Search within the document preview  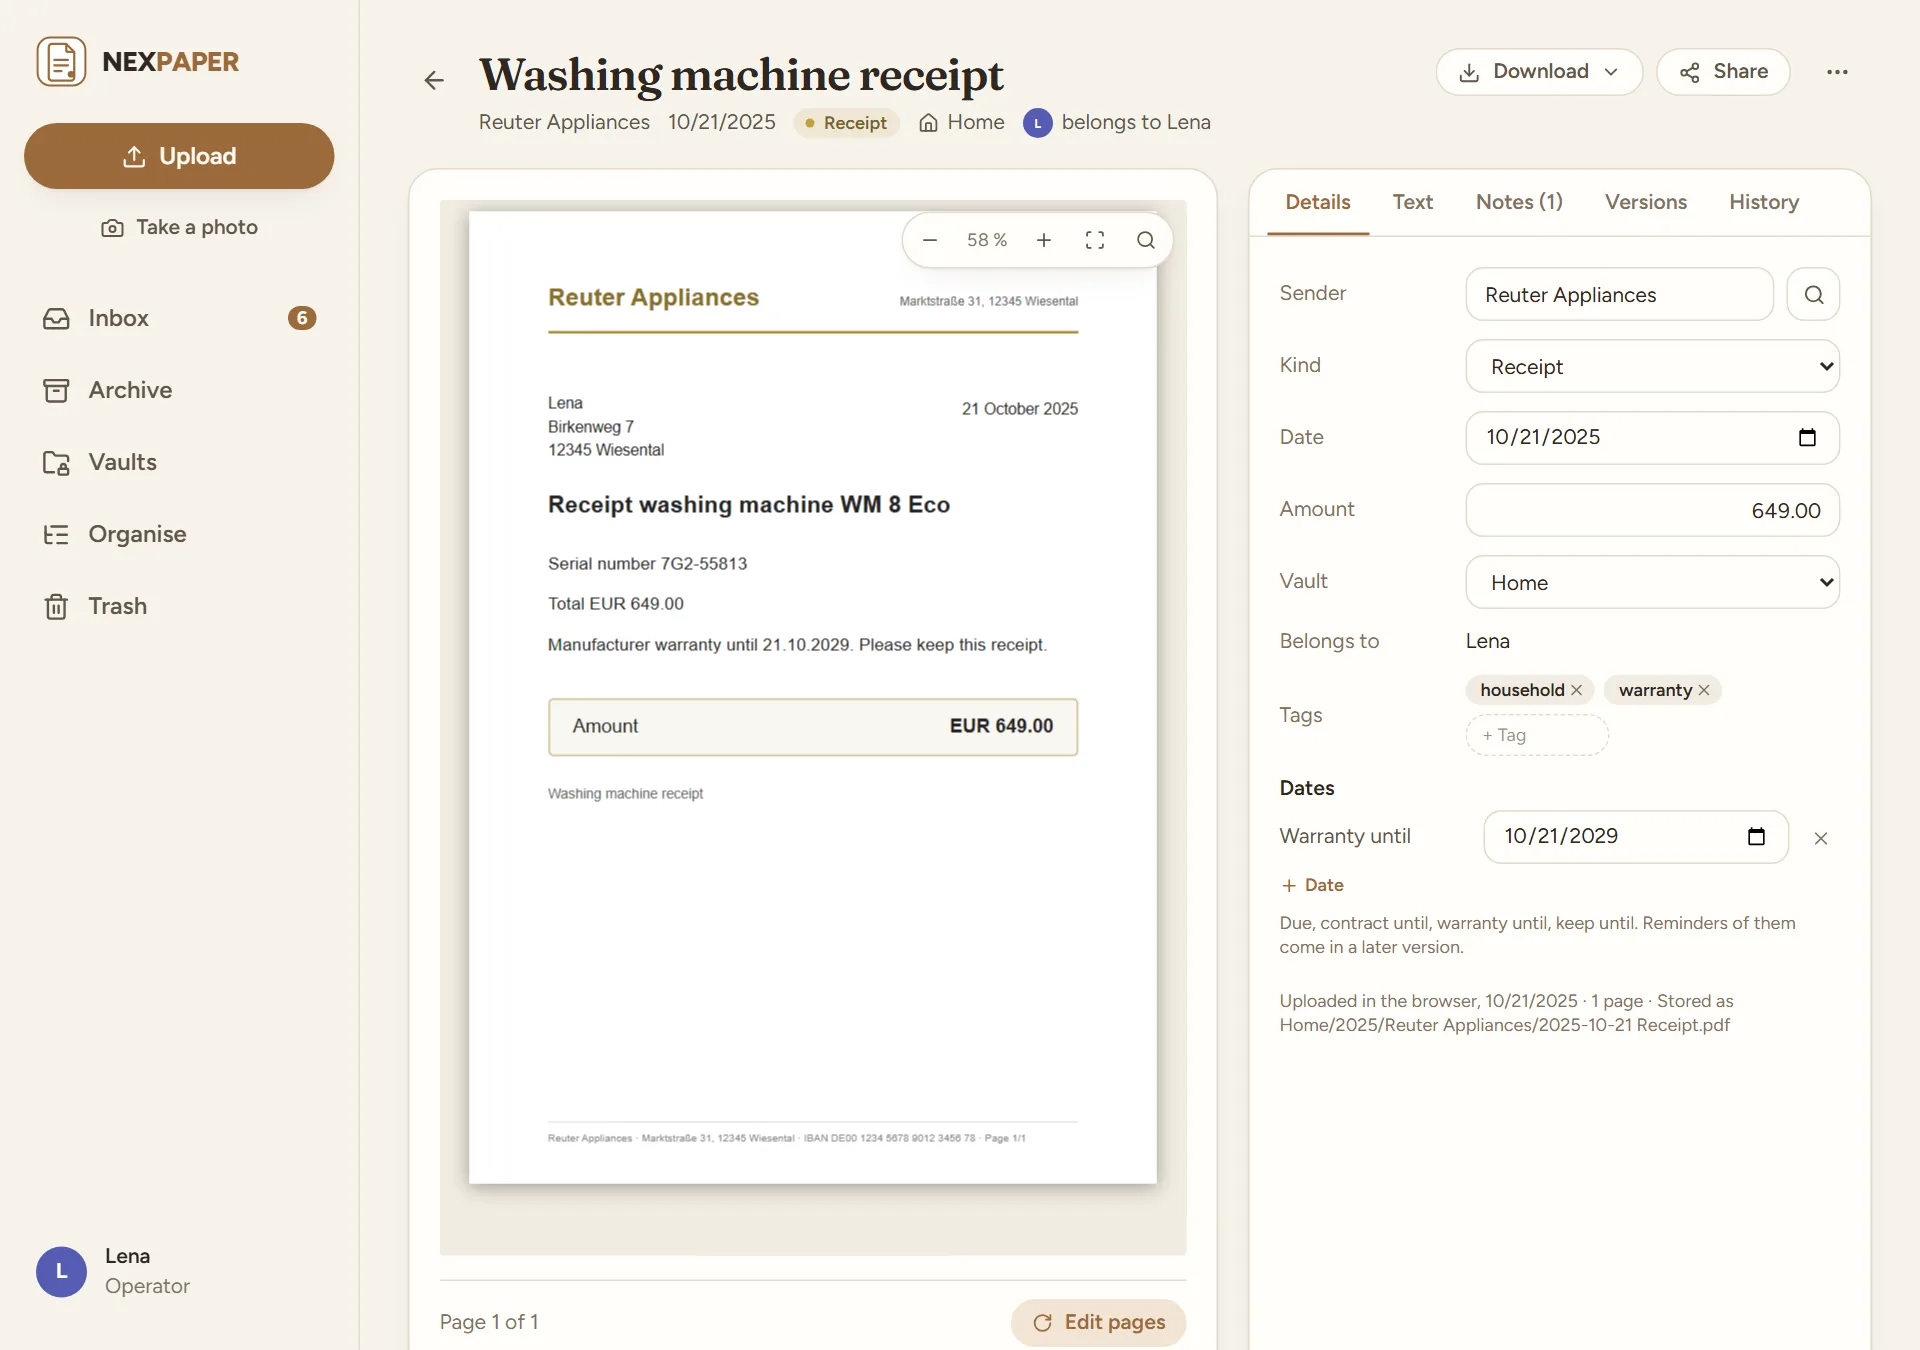click(1146, 240)
